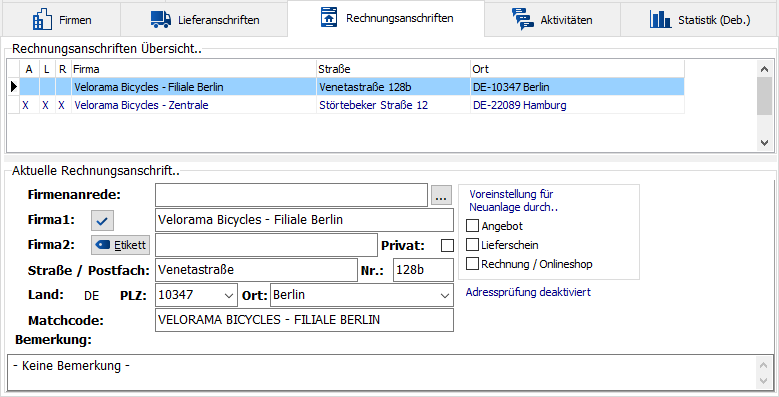Click the Firma1 checkmark button

tap(102, 221)
